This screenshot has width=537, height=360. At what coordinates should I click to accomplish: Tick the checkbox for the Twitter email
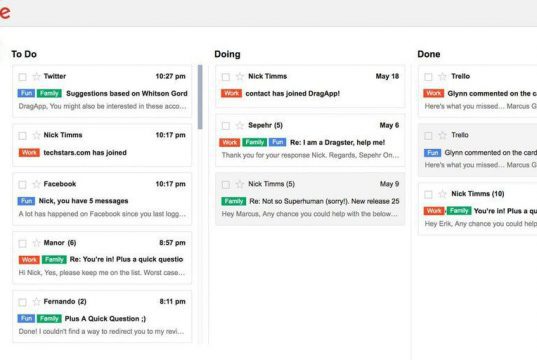(x=22, y=77)
